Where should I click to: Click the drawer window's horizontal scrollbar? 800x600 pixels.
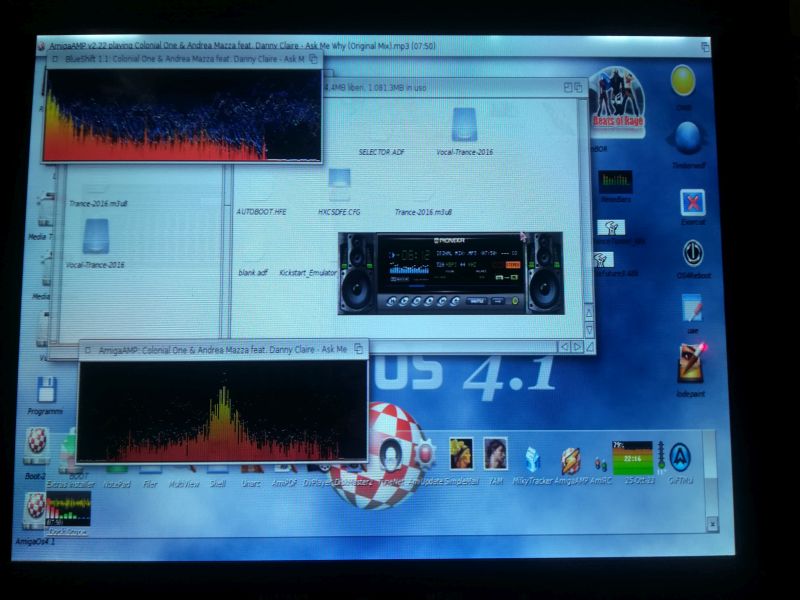pos(463,347)
